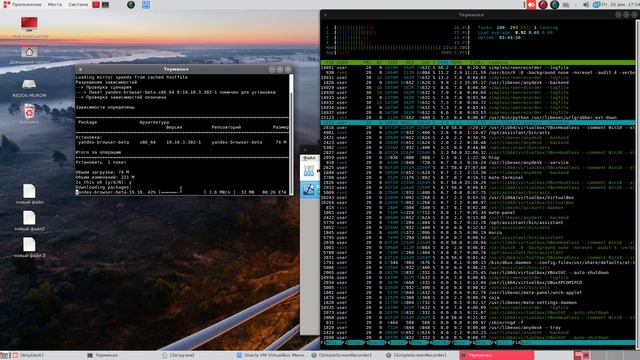Click the Swp usage meter bar in htop
Image resolution: width=640 pixels, height=360 pixels.
pos(398,52)
